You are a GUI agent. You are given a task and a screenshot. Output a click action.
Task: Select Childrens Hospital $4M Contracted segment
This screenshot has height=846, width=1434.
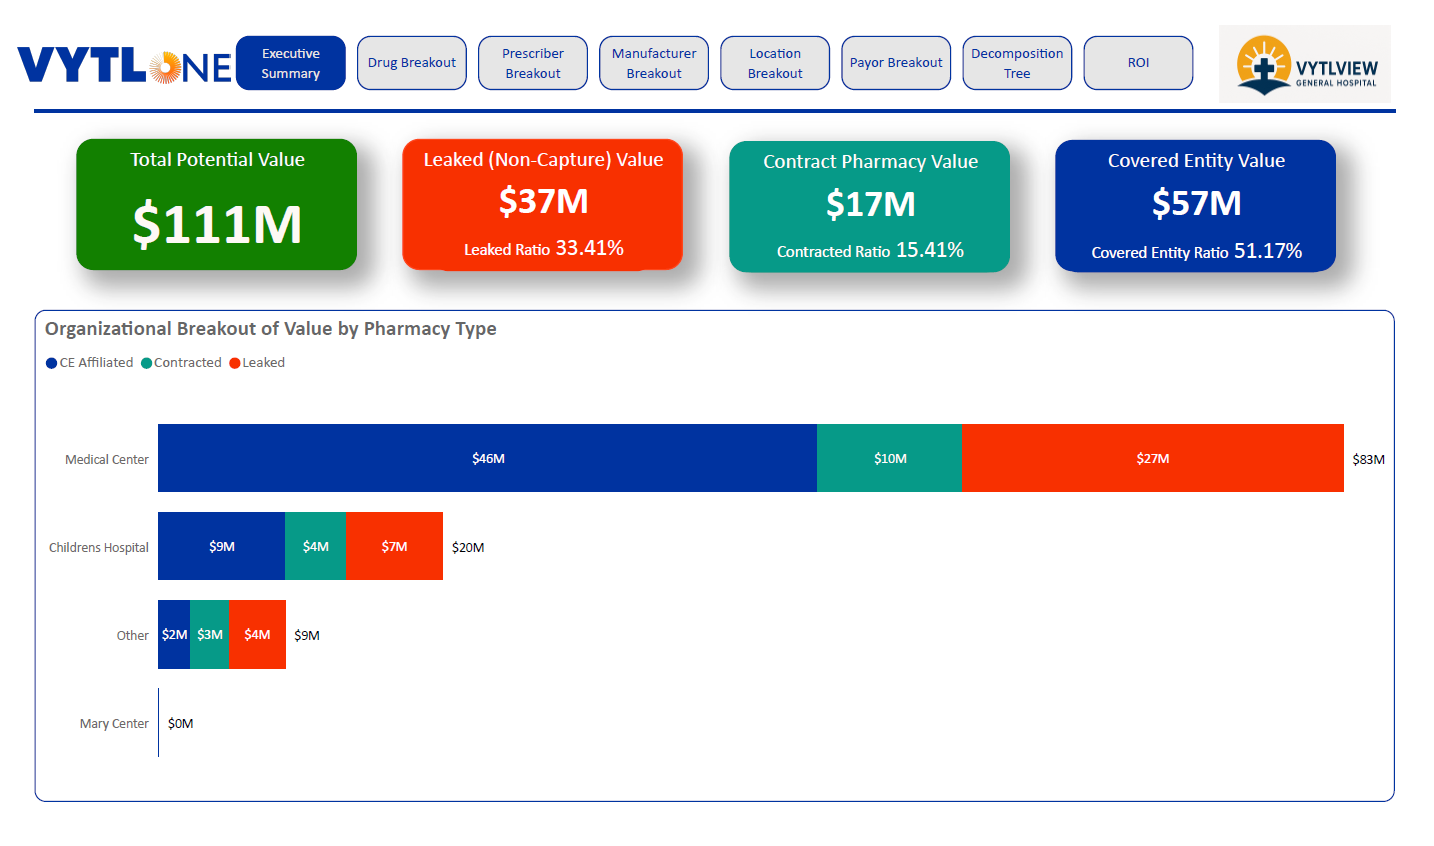315,546
